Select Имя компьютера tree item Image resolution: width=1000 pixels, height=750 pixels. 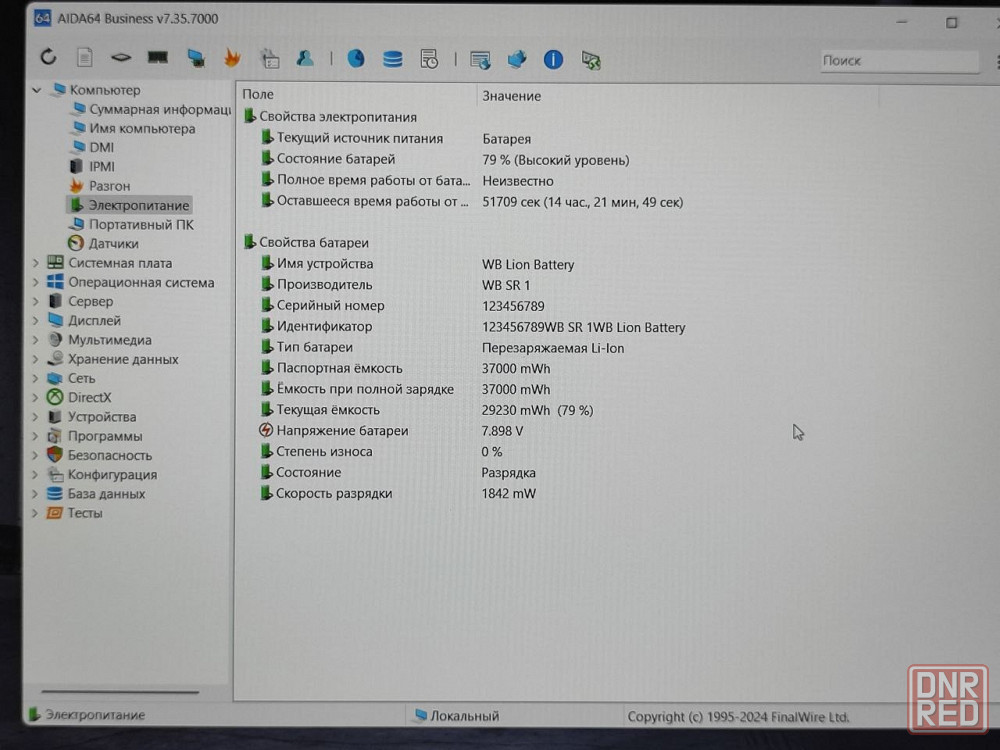(134, 128)
